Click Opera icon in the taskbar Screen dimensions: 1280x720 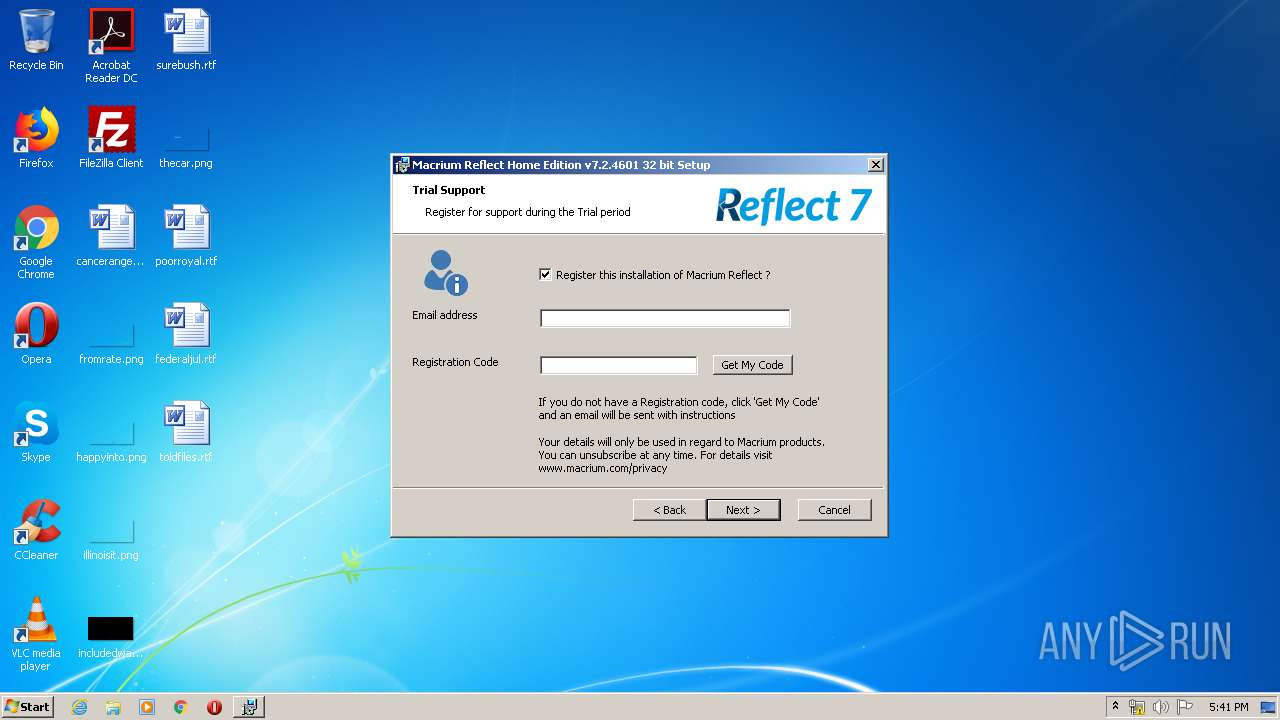click(214, 707)
